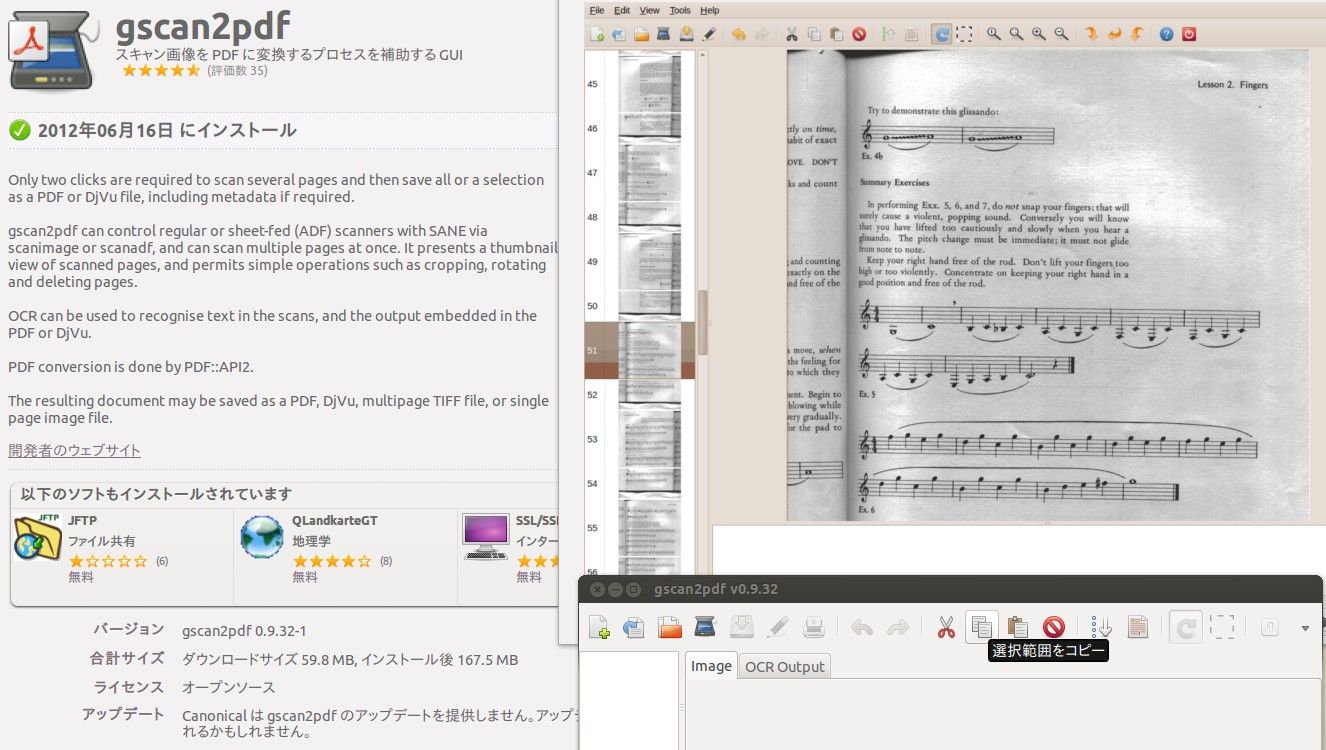1326x750 pixels.
Task: Click gscan2pdf v0.9.32 window title
Action: (x=716, y=589)
